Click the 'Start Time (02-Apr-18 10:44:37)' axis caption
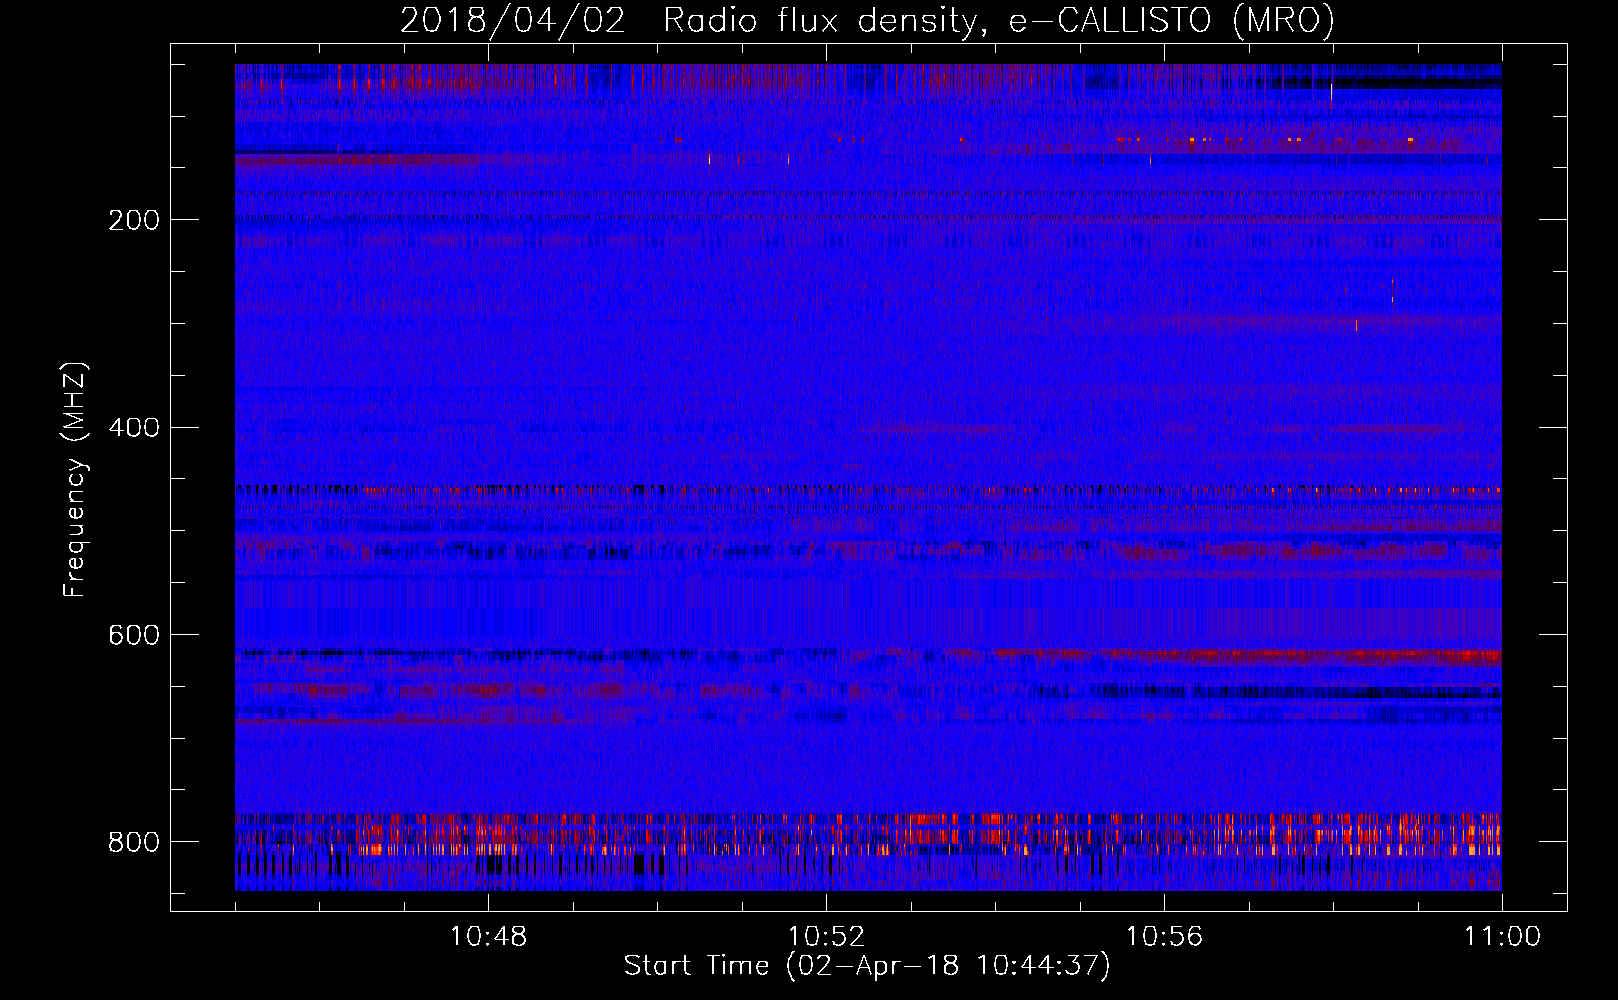 coord(867,966)
